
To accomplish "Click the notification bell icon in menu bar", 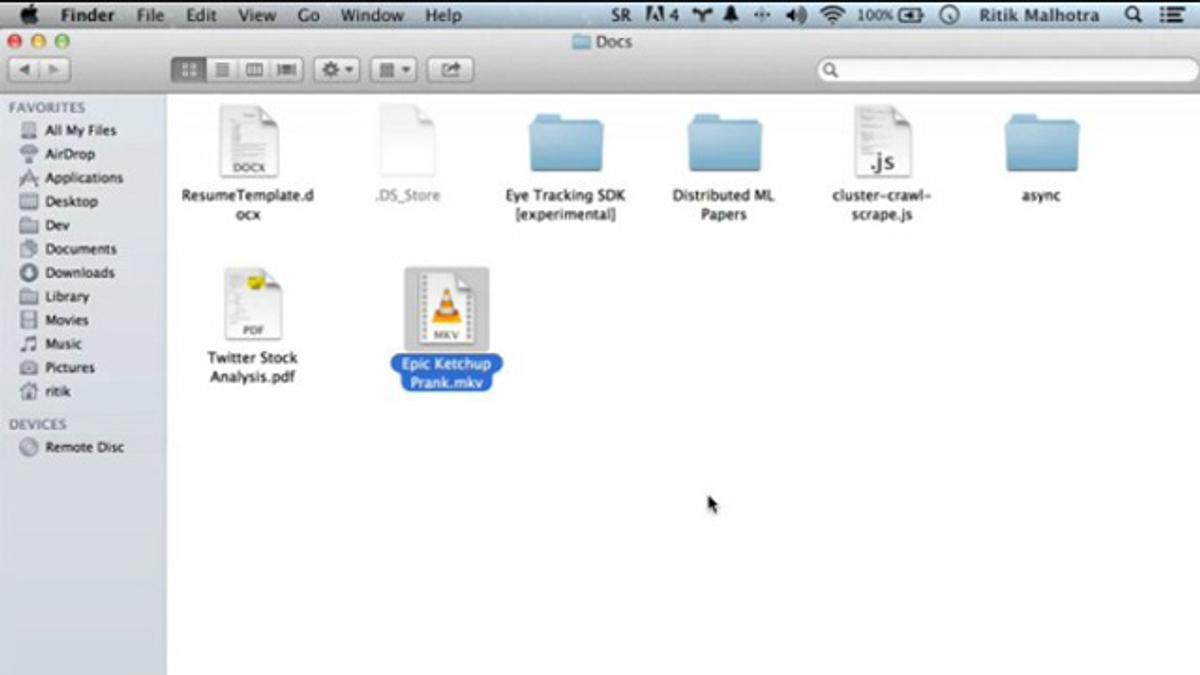I will coord(731,15).
